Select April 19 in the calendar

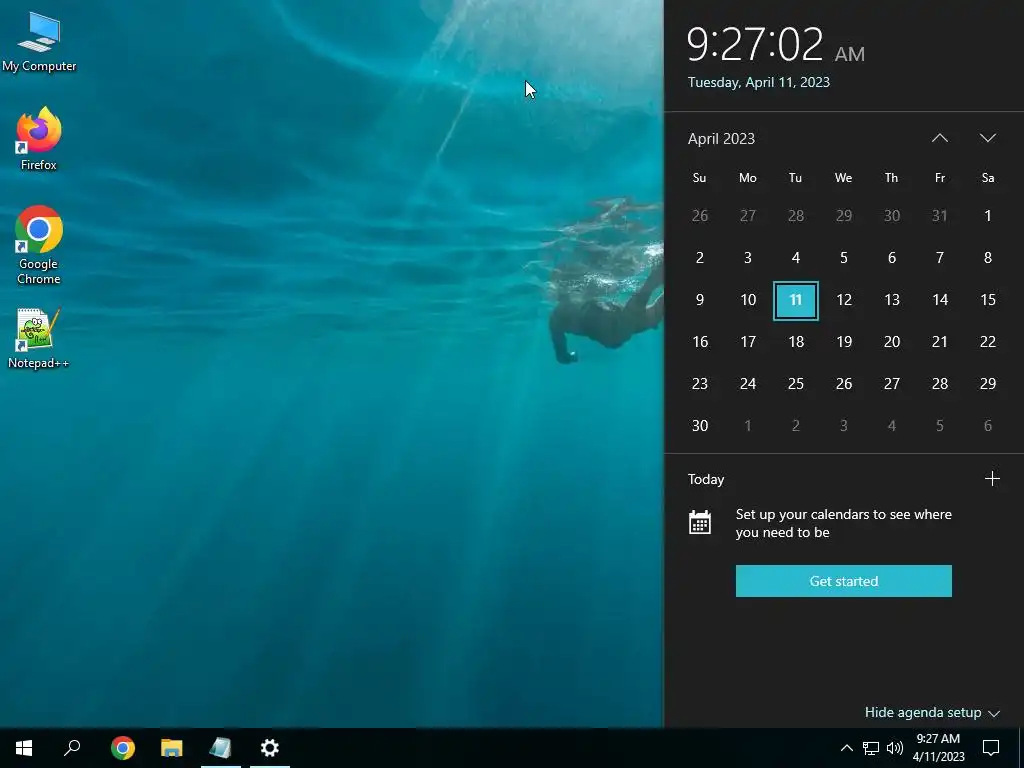tap(844, 342)
